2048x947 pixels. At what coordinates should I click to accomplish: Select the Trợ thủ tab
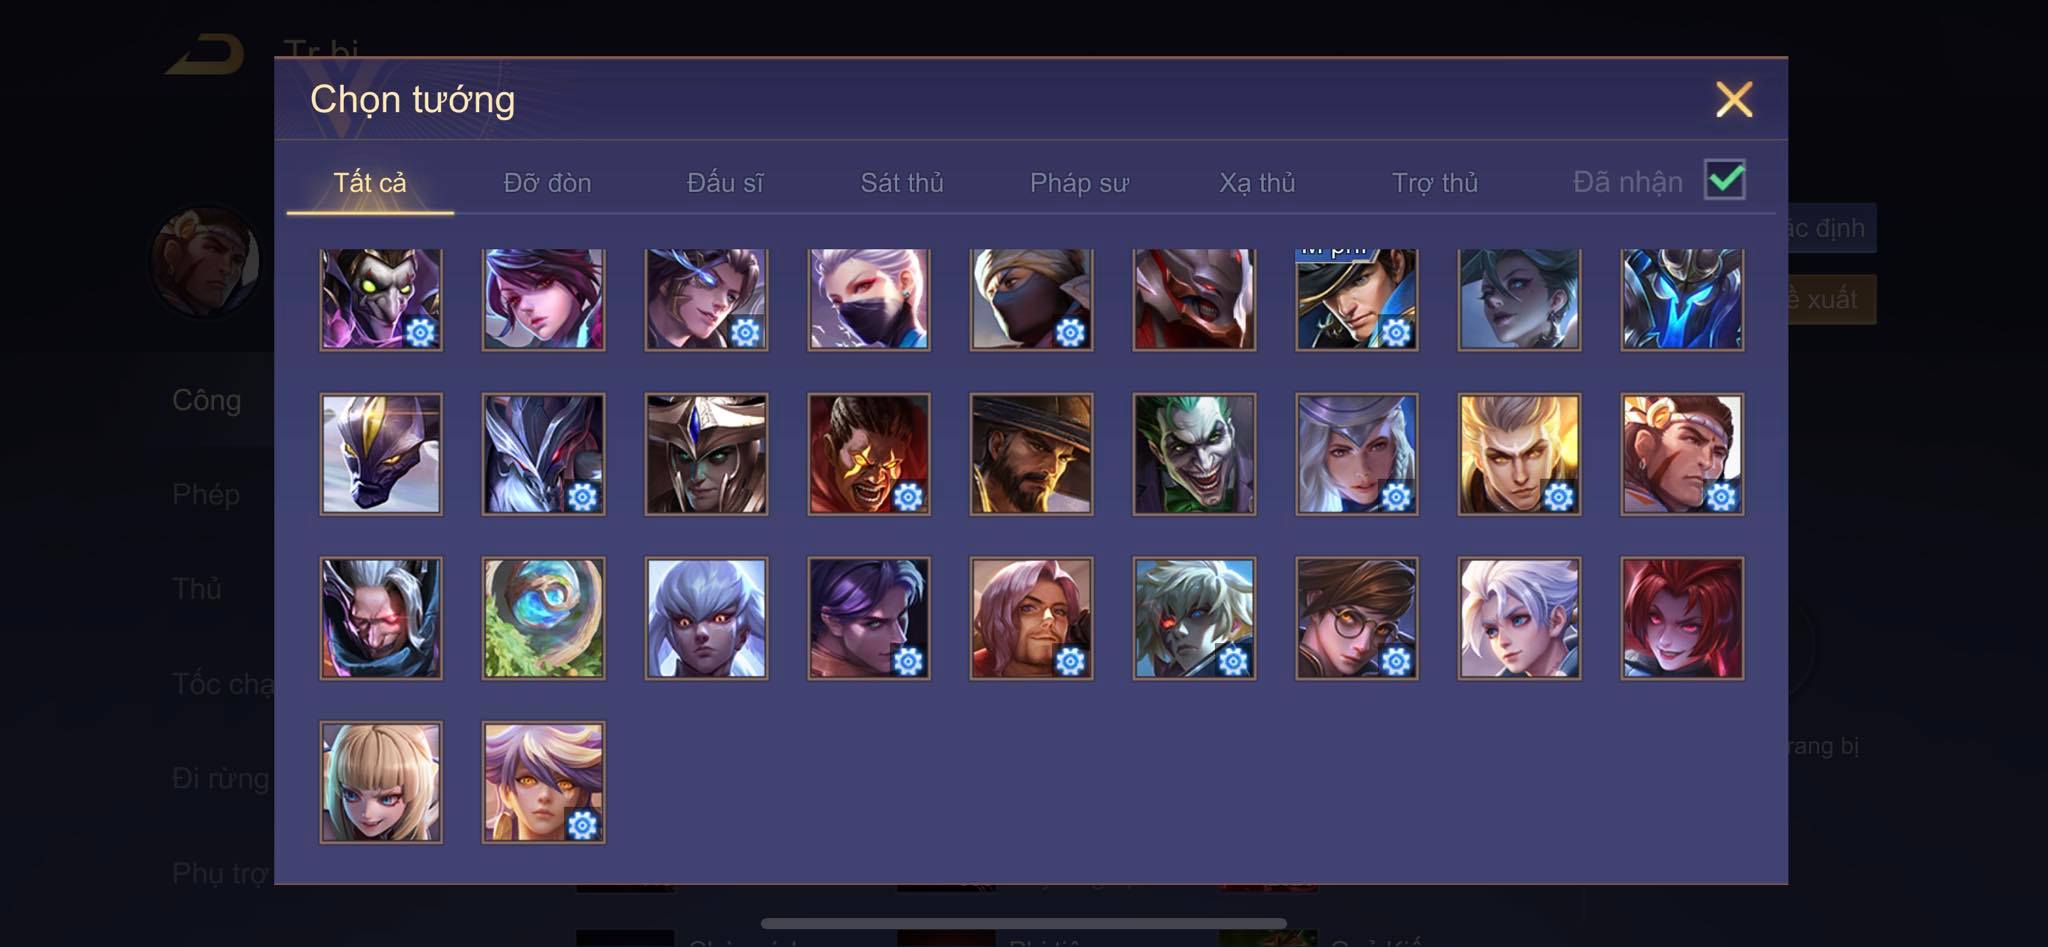[x=1435, y=183]
